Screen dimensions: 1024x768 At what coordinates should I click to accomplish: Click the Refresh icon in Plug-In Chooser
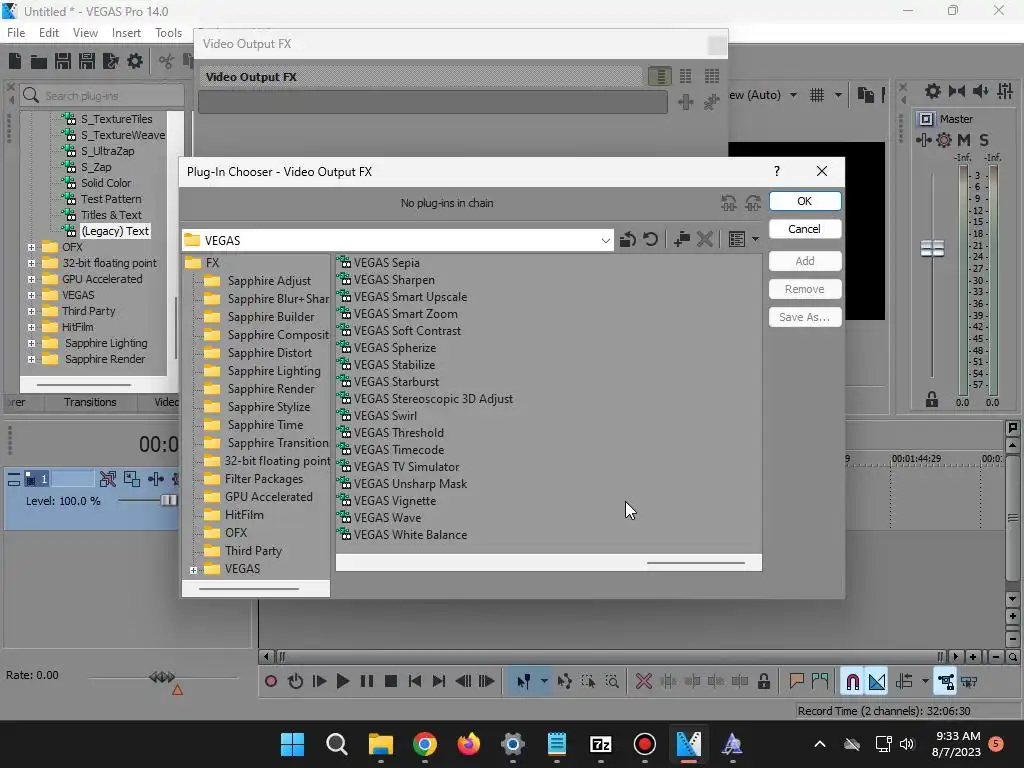tap(650, 240)
